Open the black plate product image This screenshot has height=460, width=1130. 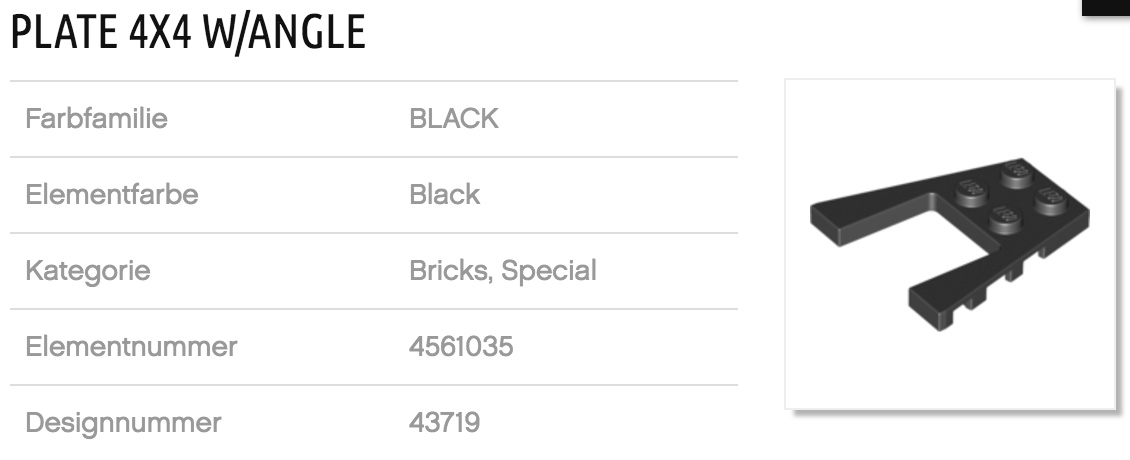click(x=949, y=243)
